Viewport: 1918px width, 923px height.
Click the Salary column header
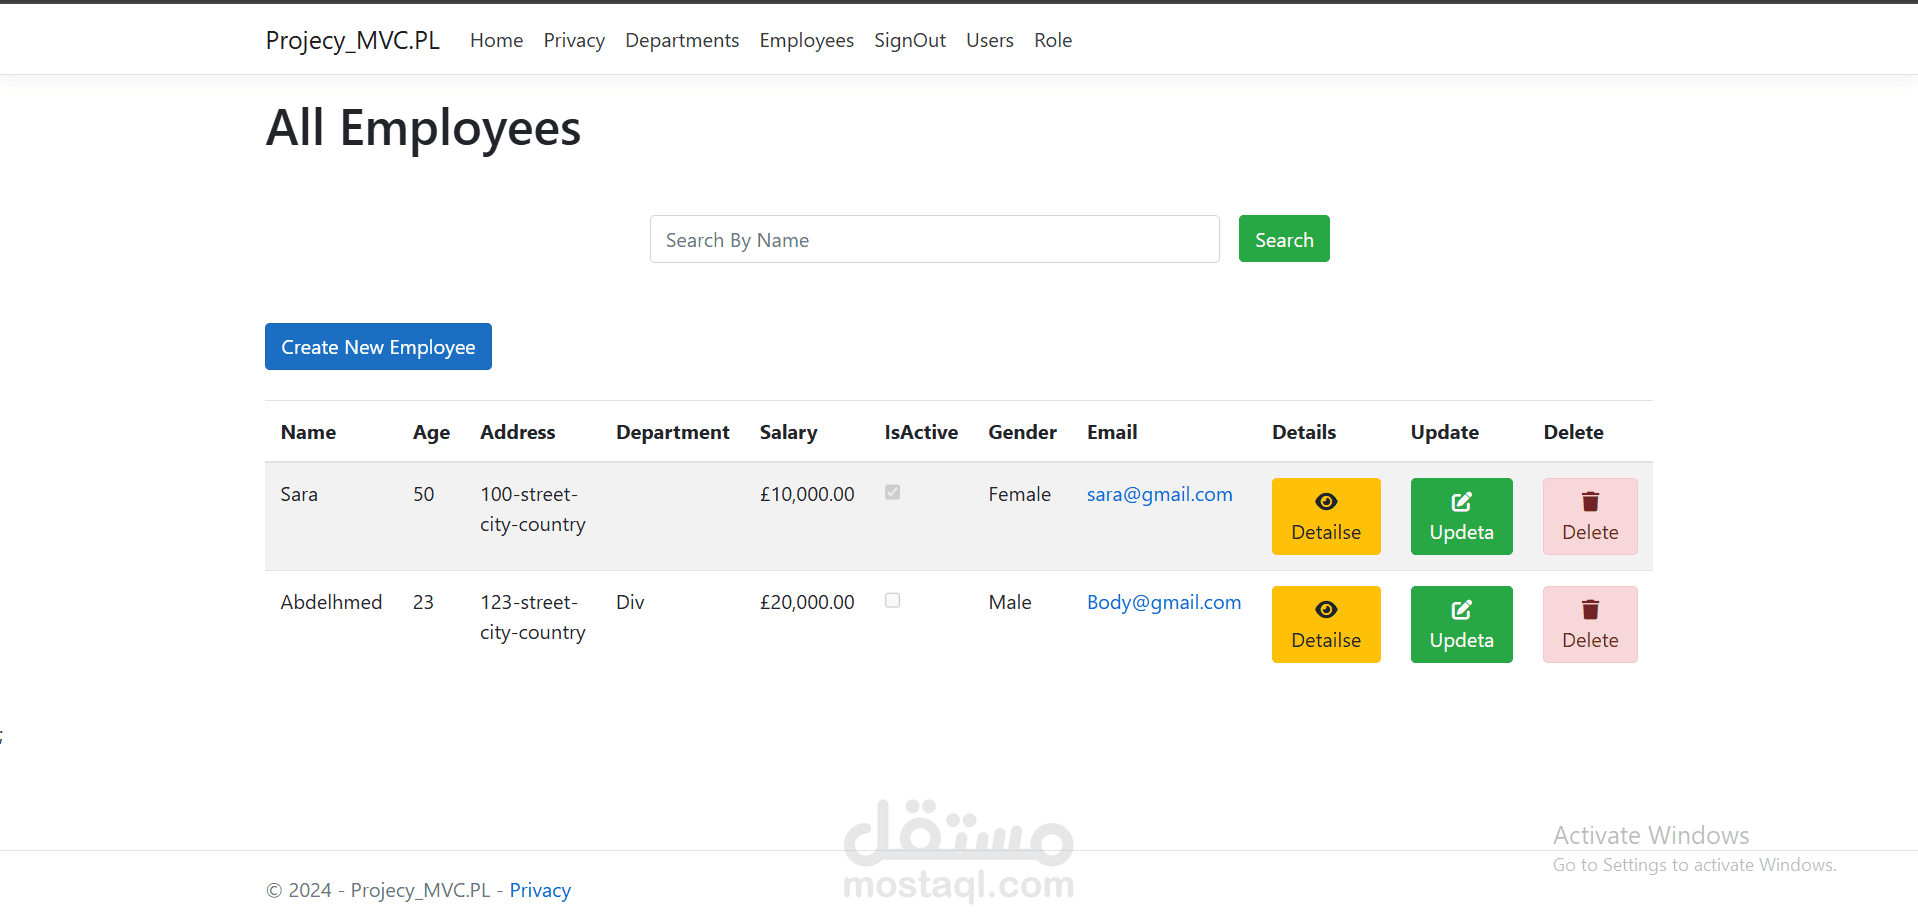[788, 432]
